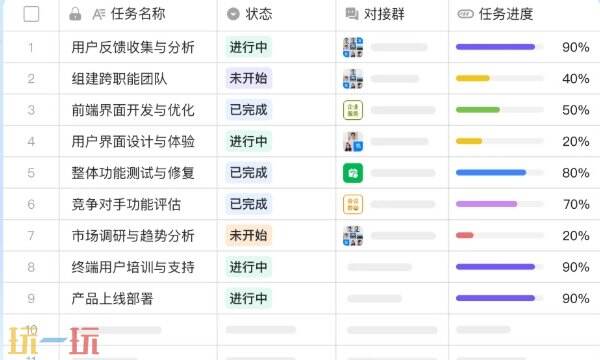600x360 pixels.
Task: Change 进行中 status of 终端用户培训与支持
Action: [248, 267]
